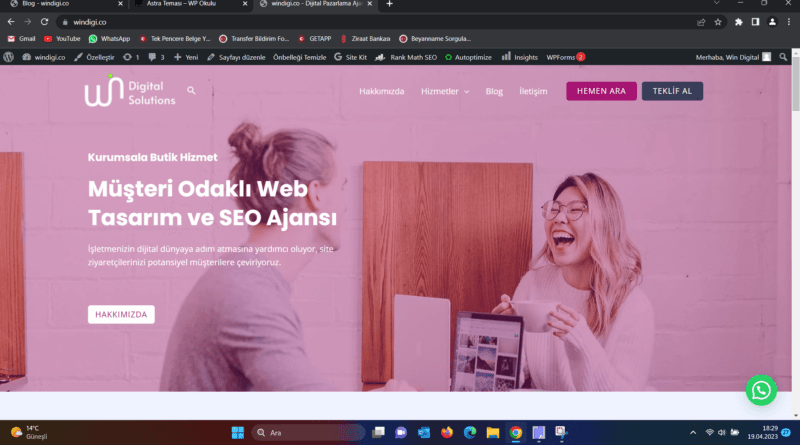This screenshot has width=800, height=445.
Task: Open the updates item showing 1
Action: pyautogui.click(x=131, y=57)
